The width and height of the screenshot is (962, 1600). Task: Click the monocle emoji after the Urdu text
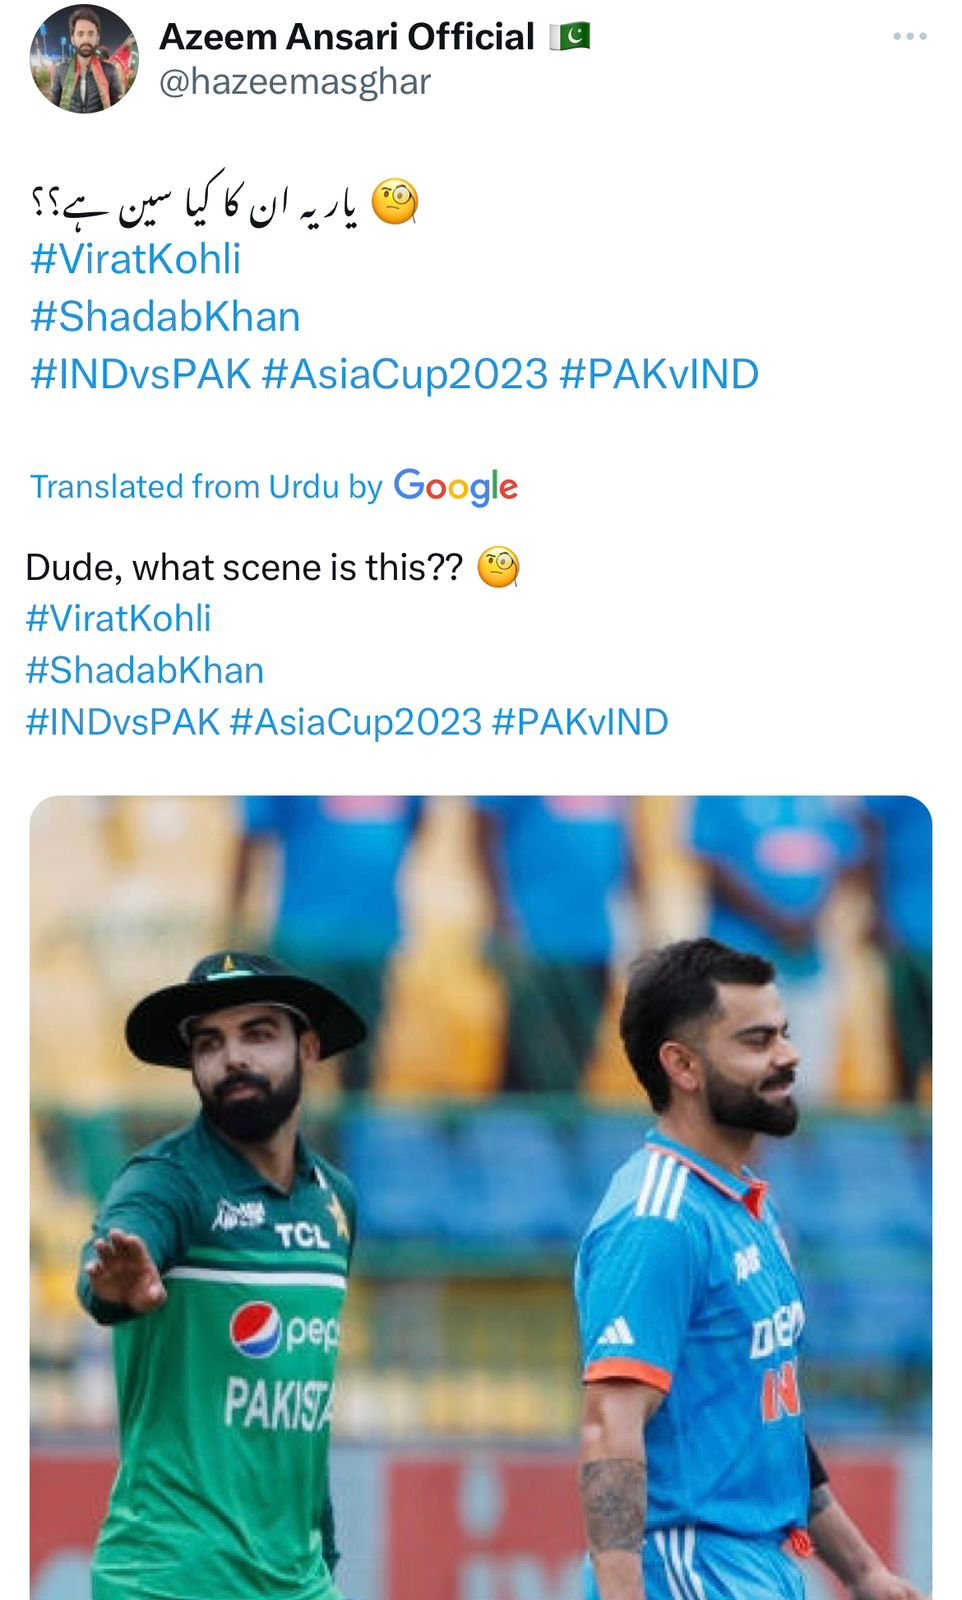click(395, 202)
